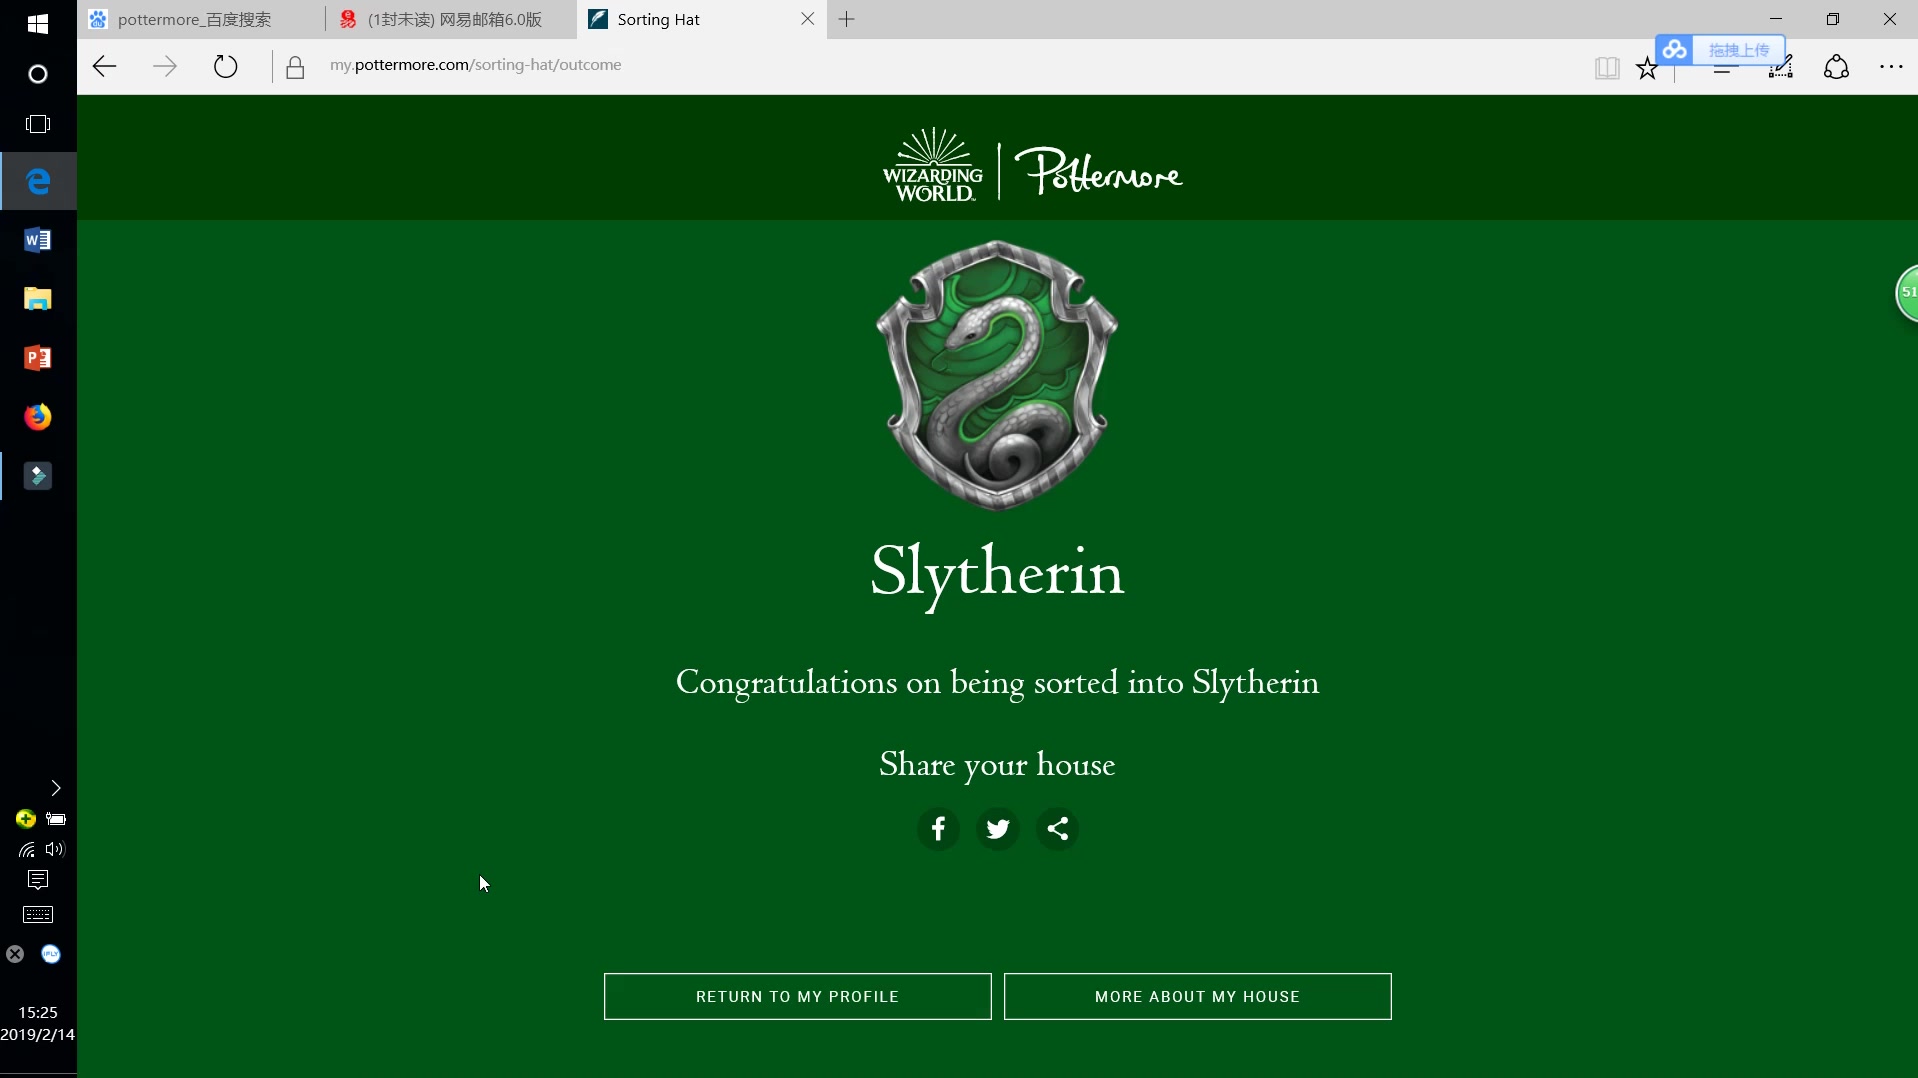Image resolution: width=1918 pixels, height=1078 pixels.
Task: Open the touch keyboard icon
Action: pyautogui.click(x=38, y=915)
